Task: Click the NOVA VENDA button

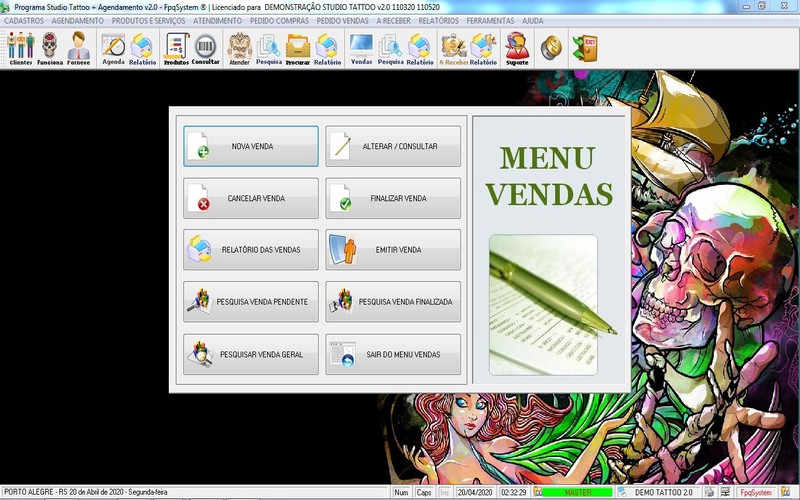Action: tap(251, 146)
